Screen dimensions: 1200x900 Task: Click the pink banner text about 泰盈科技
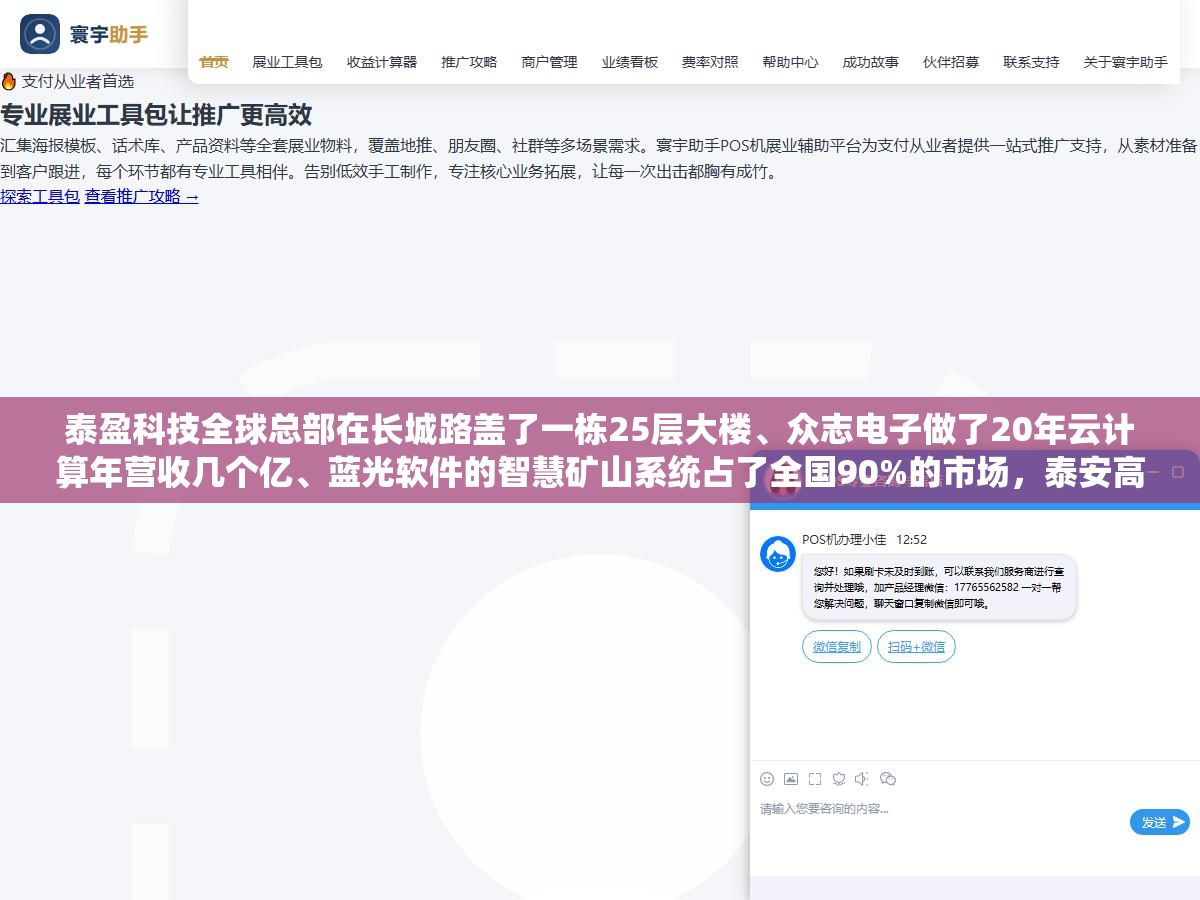click(600, 450)
